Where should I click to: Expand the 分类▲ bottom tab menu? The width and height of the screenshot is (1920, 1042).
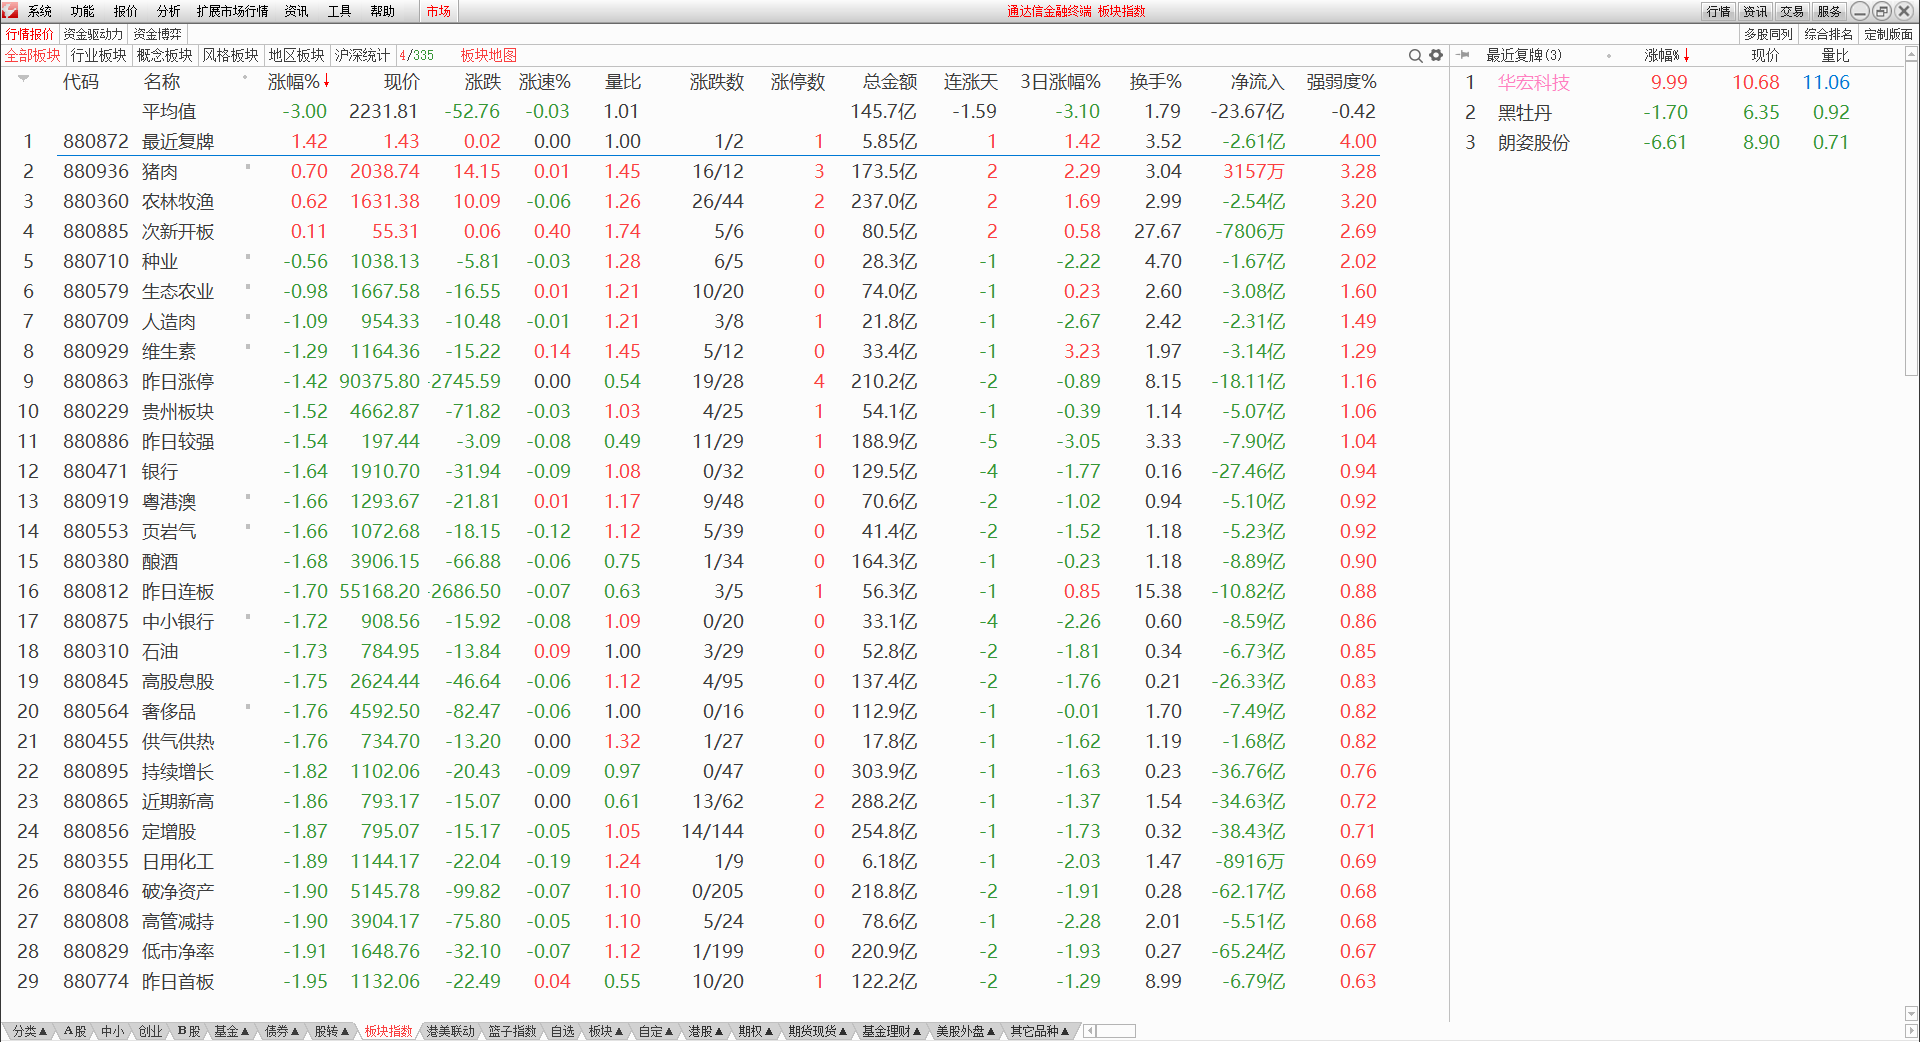coord(29,1031)
